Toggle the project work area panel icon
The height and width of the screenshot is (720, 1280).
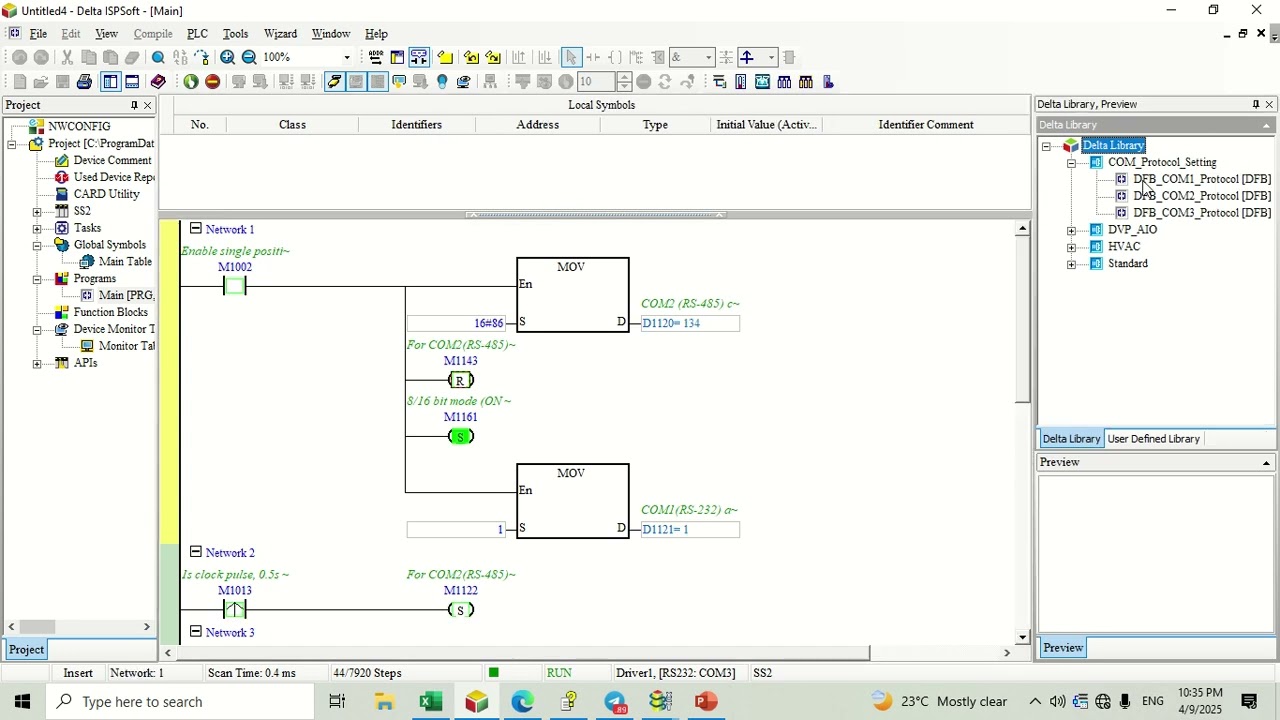[x=110, y=81]
